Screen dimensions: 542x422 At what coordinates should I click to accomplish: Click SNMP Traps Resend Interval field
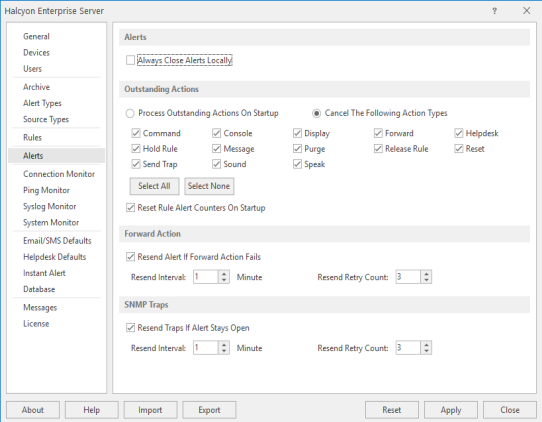206,348
